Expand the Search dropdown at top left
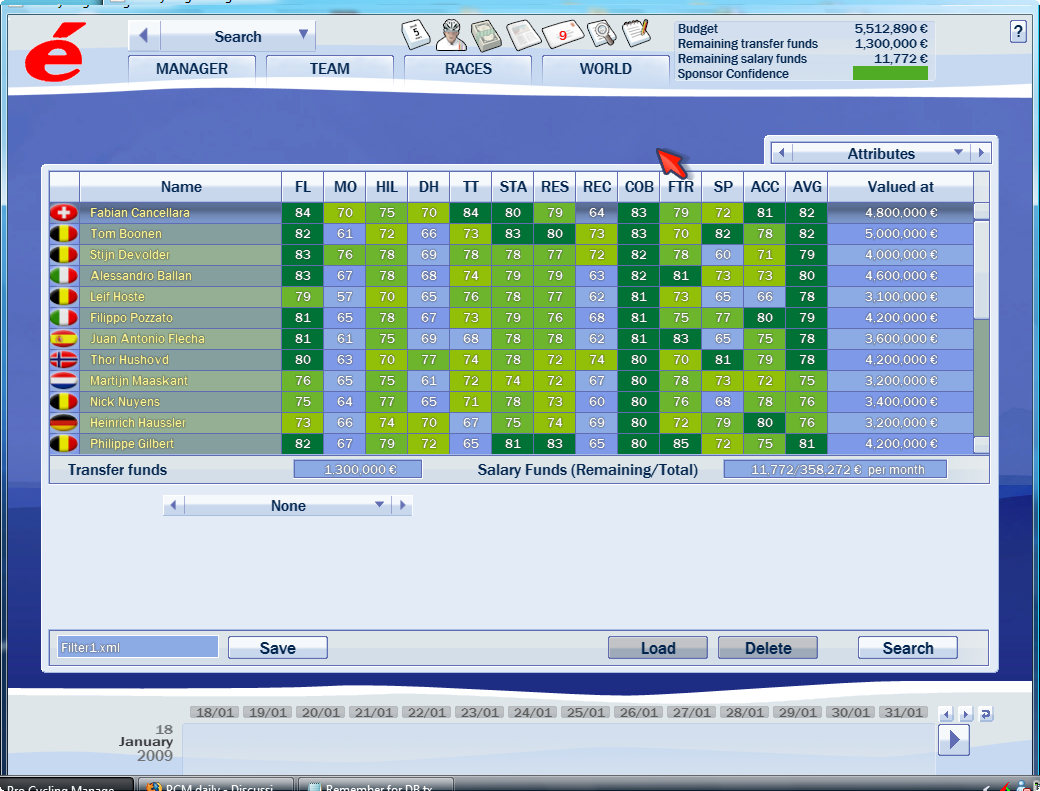This screenshot has width=1040, height=791. [x=303, y=36]
